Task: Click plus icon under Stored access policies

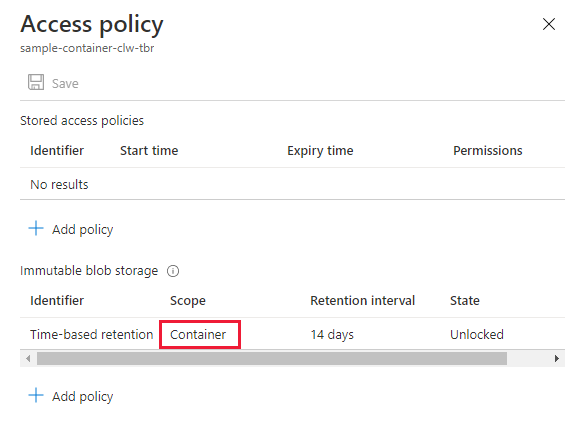Action: 36,228
